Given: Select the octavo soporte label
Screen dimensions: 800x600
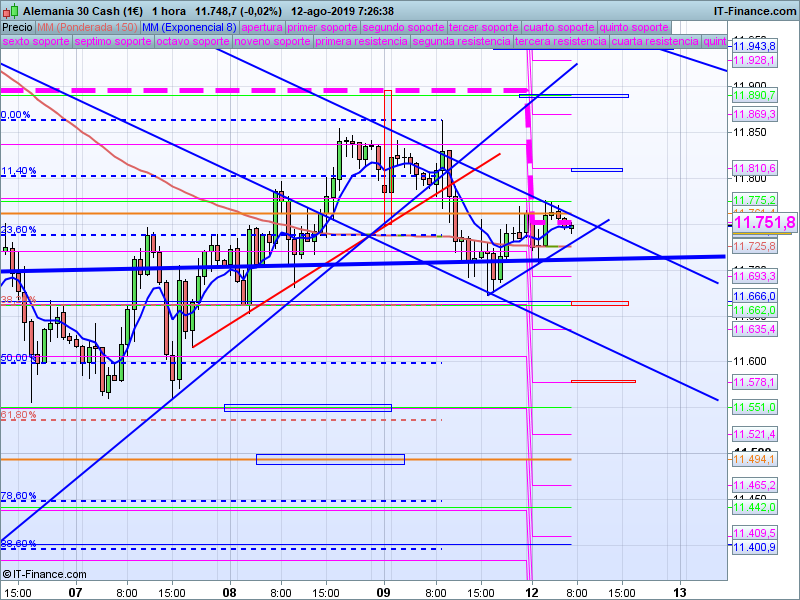Looking at the screenshot, I should pos(193,41).
